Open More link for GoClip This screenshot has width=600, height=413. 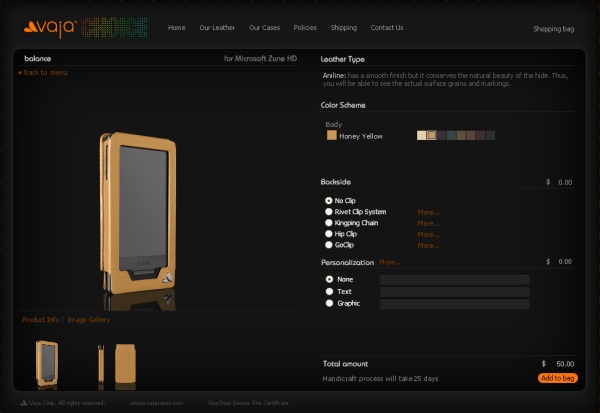click(428, 246)
